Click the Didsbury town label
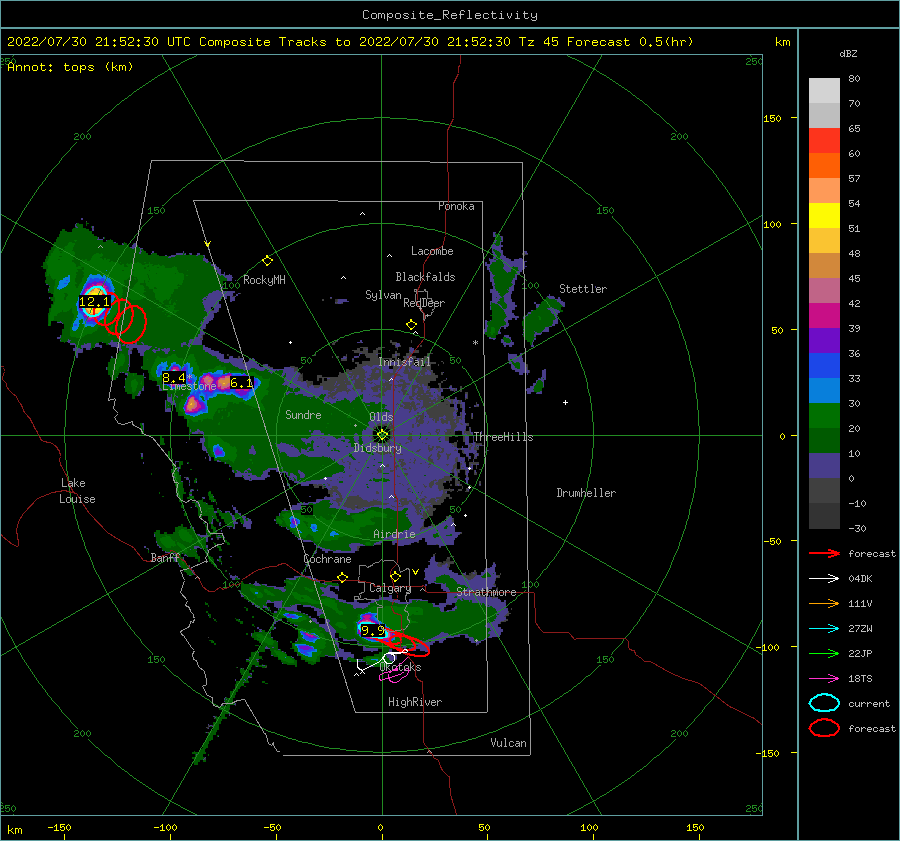 (x=377, y=448)
